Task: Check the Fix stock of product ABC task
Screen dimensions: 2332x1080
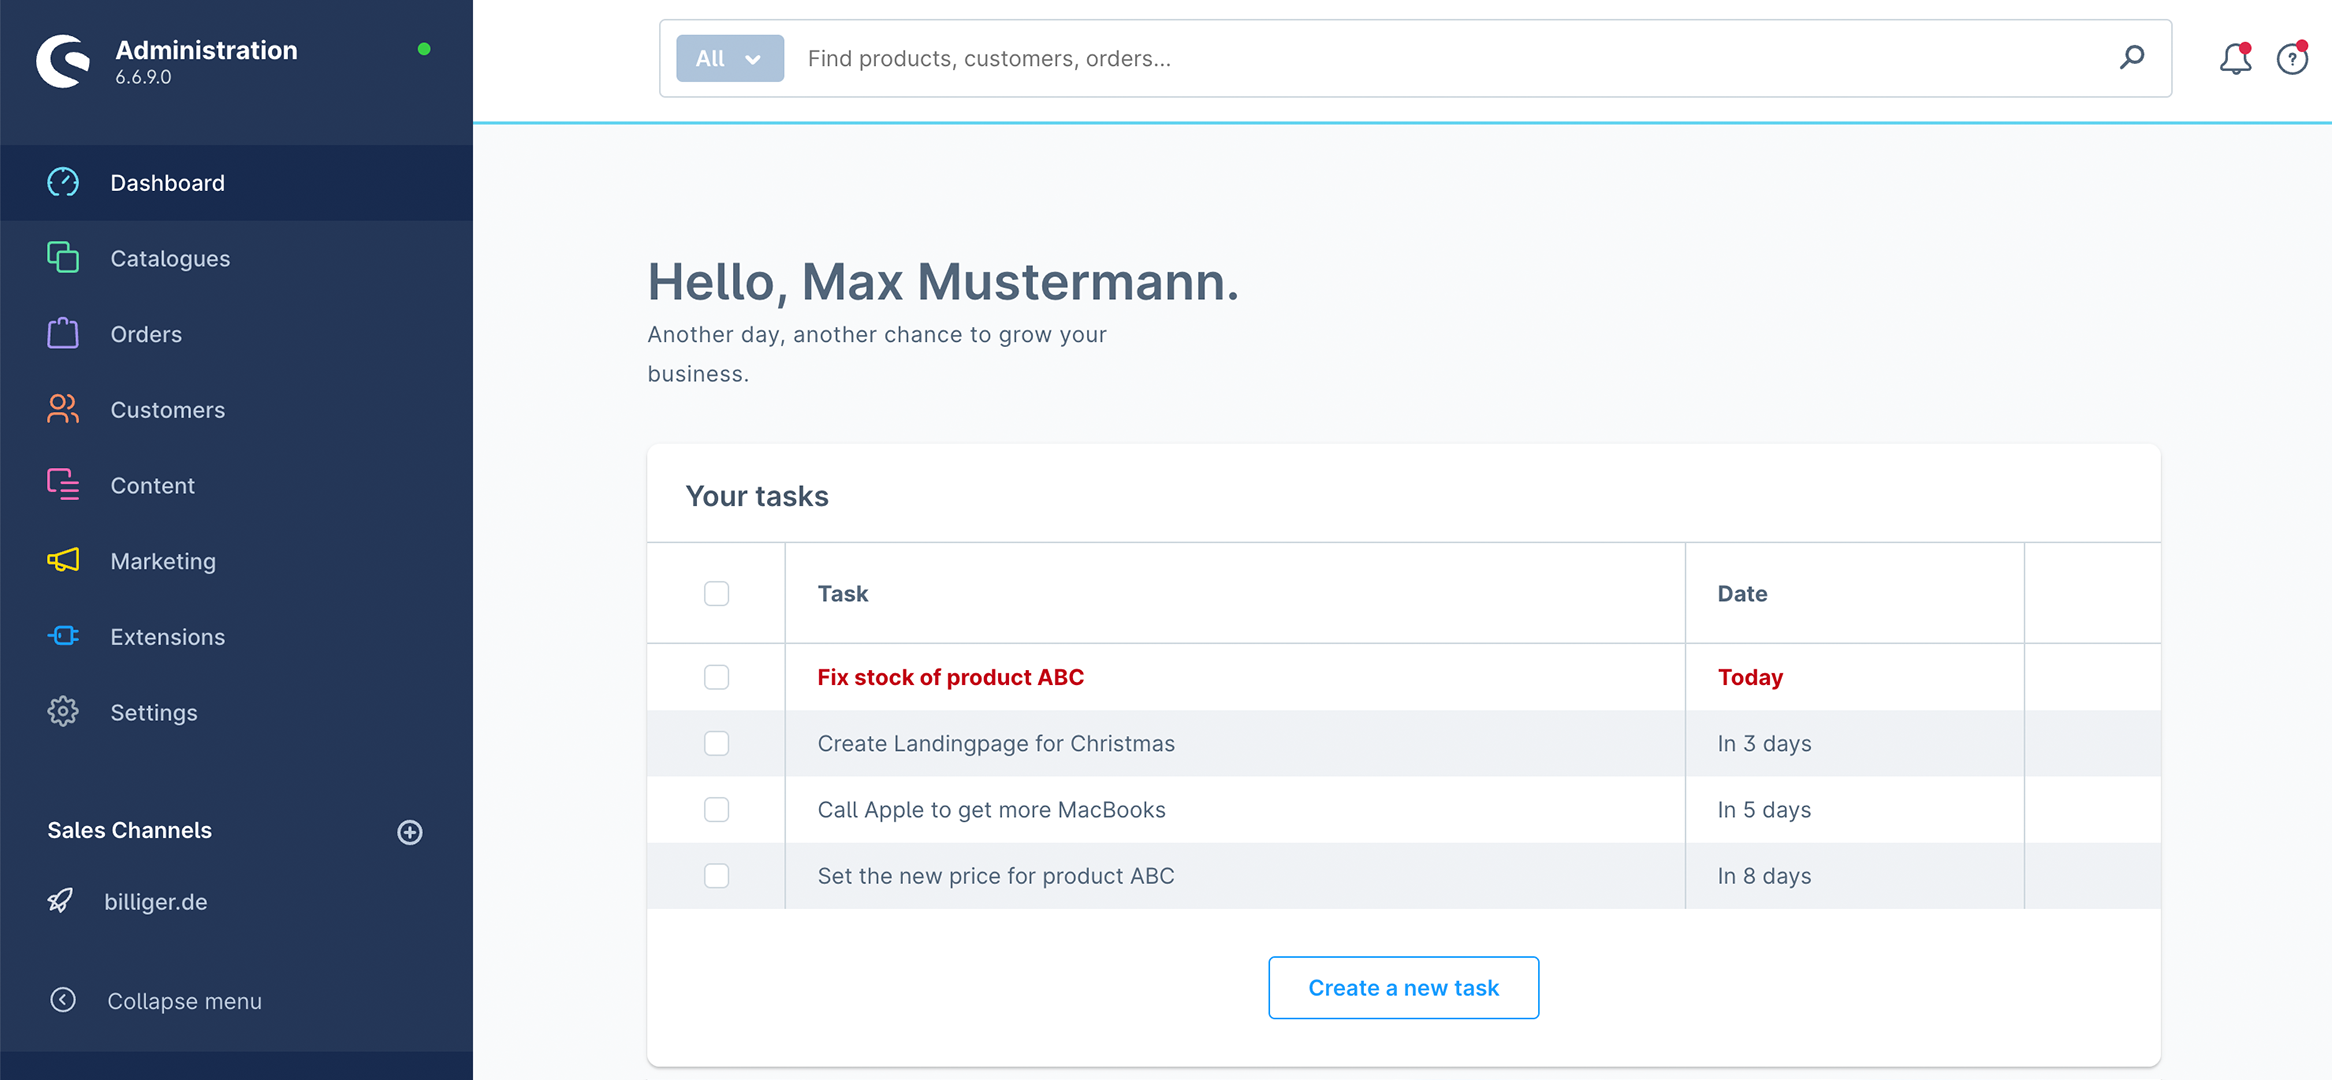Action: [717, 677]
